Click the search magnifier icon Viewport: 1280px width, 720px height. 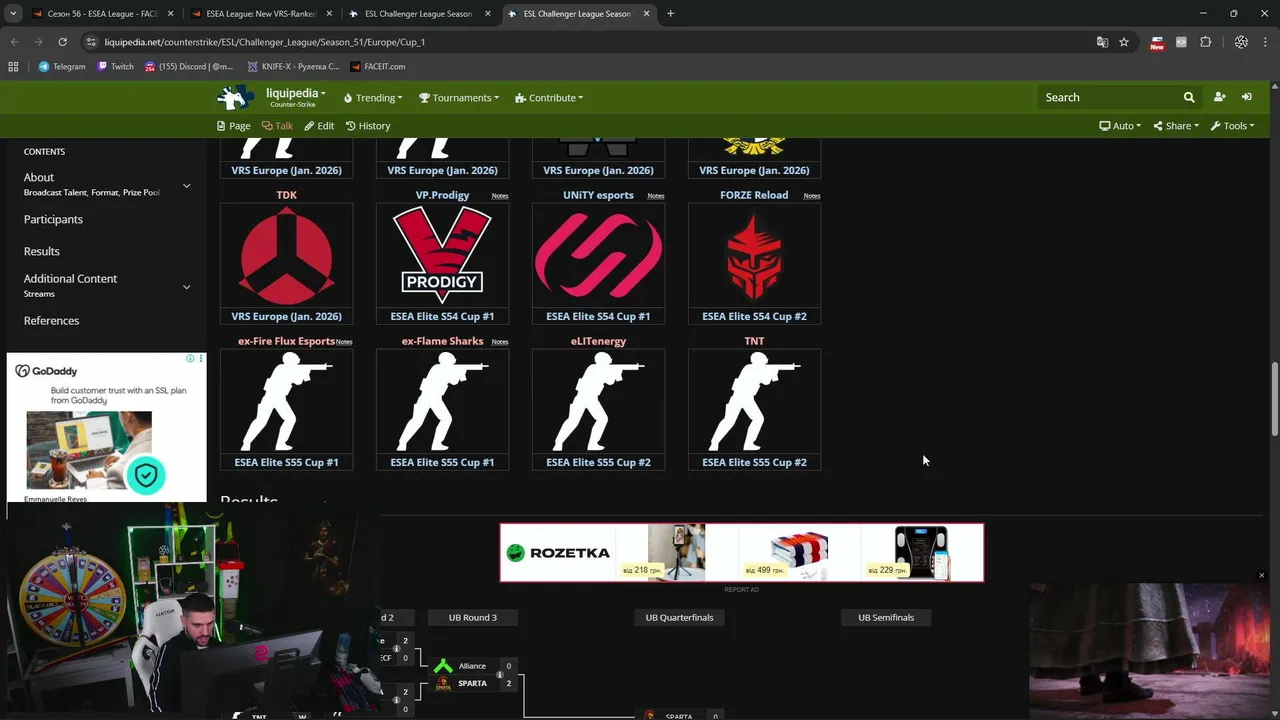(x=1189, y=97)
